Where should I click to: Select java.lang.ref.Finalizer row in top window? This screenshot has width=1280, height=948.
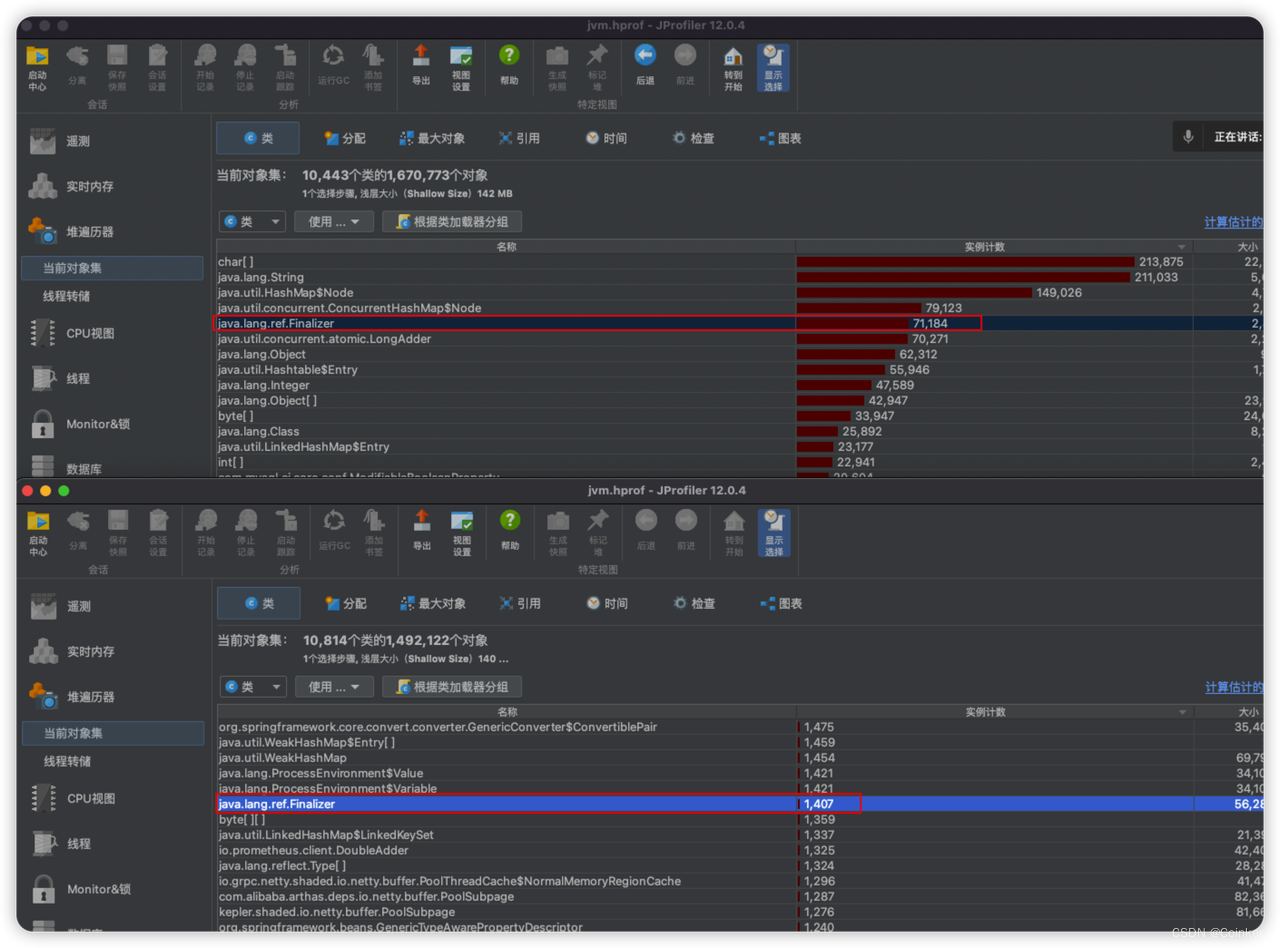[740, 324]
